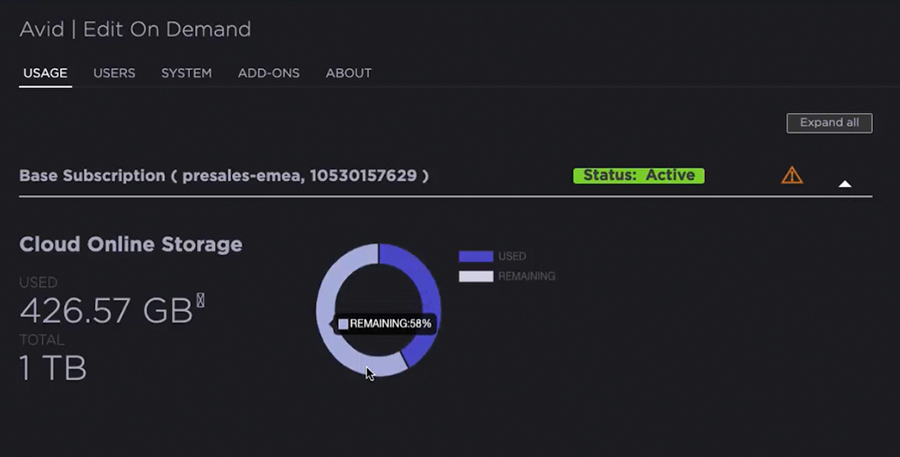
Task: Click the REMAINING legend label text
Action: pyautogui.click(x=527, y=276)
